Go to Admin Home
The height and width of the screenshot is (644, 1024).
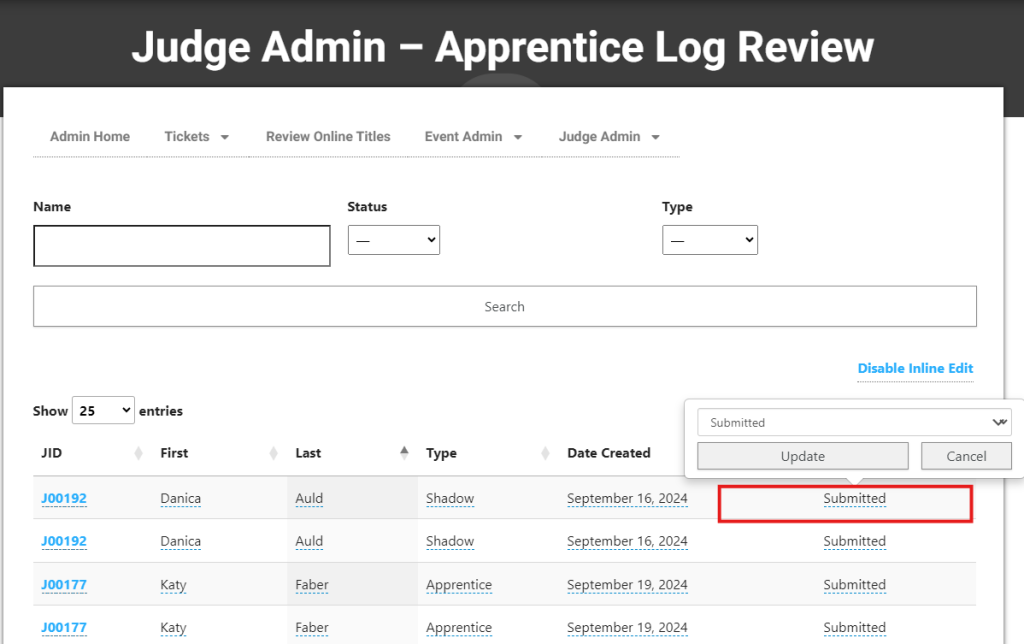point(90,137)
